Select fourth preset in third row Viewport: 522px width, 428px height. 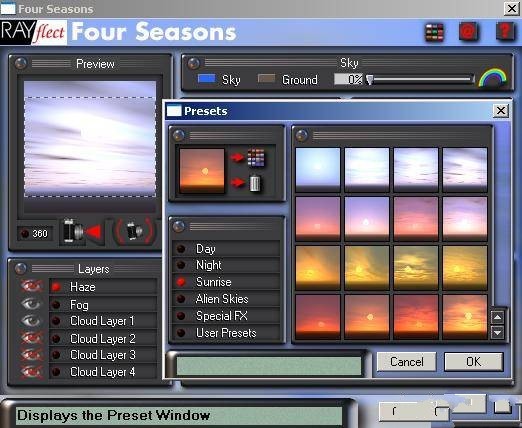[x=465, y=268]
